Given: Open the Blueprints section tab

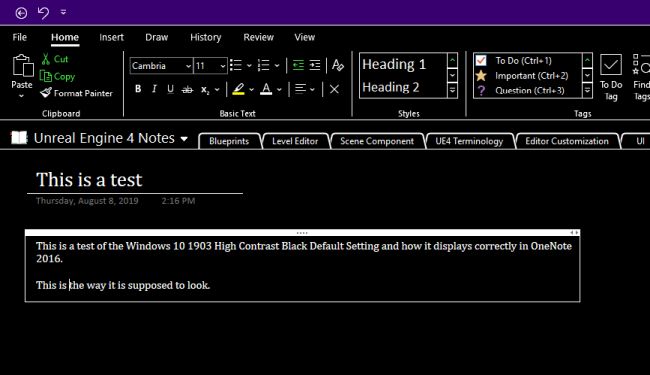Looking at the screenshot, I should click(x=229, y=141).
